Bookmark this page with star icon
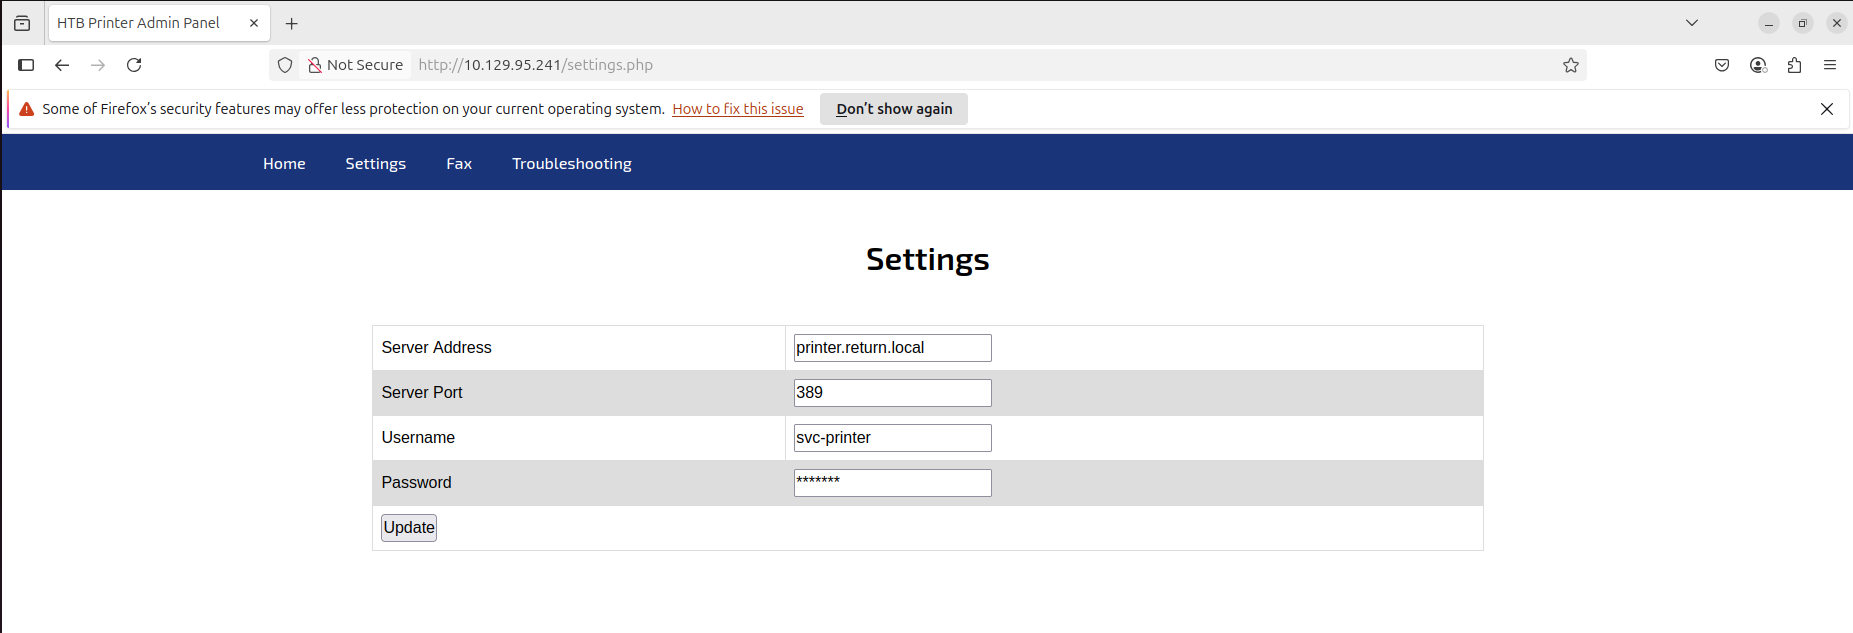 coord(1571,65)
